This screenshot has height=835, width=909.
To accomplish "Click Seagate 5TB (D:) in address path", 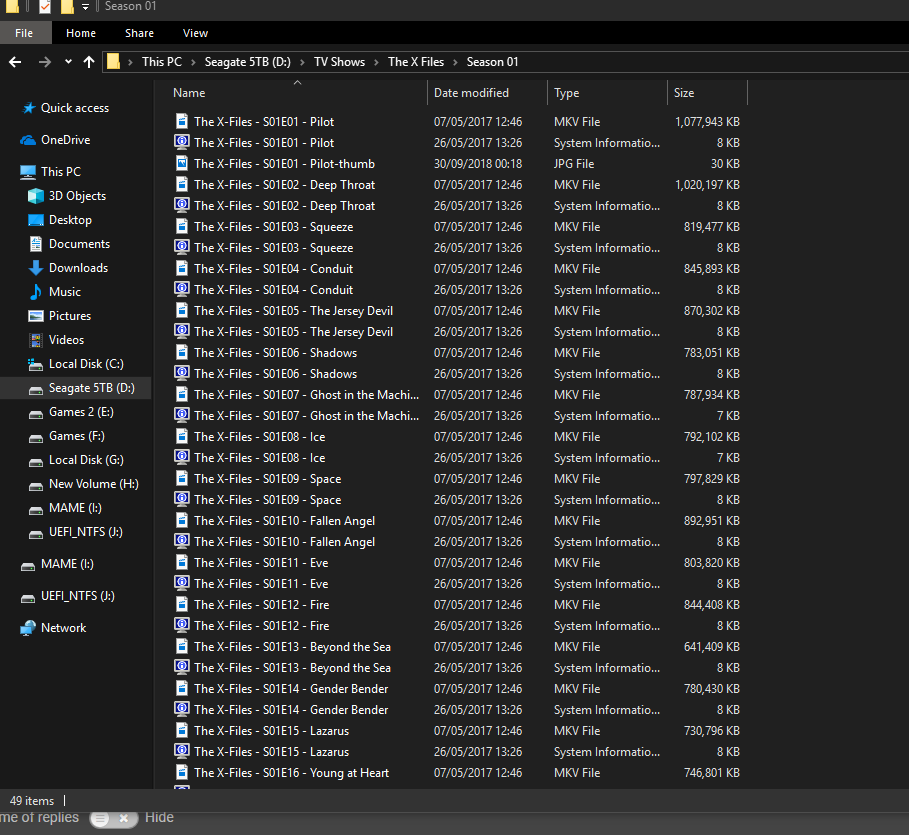I will (x=247, y=62).
